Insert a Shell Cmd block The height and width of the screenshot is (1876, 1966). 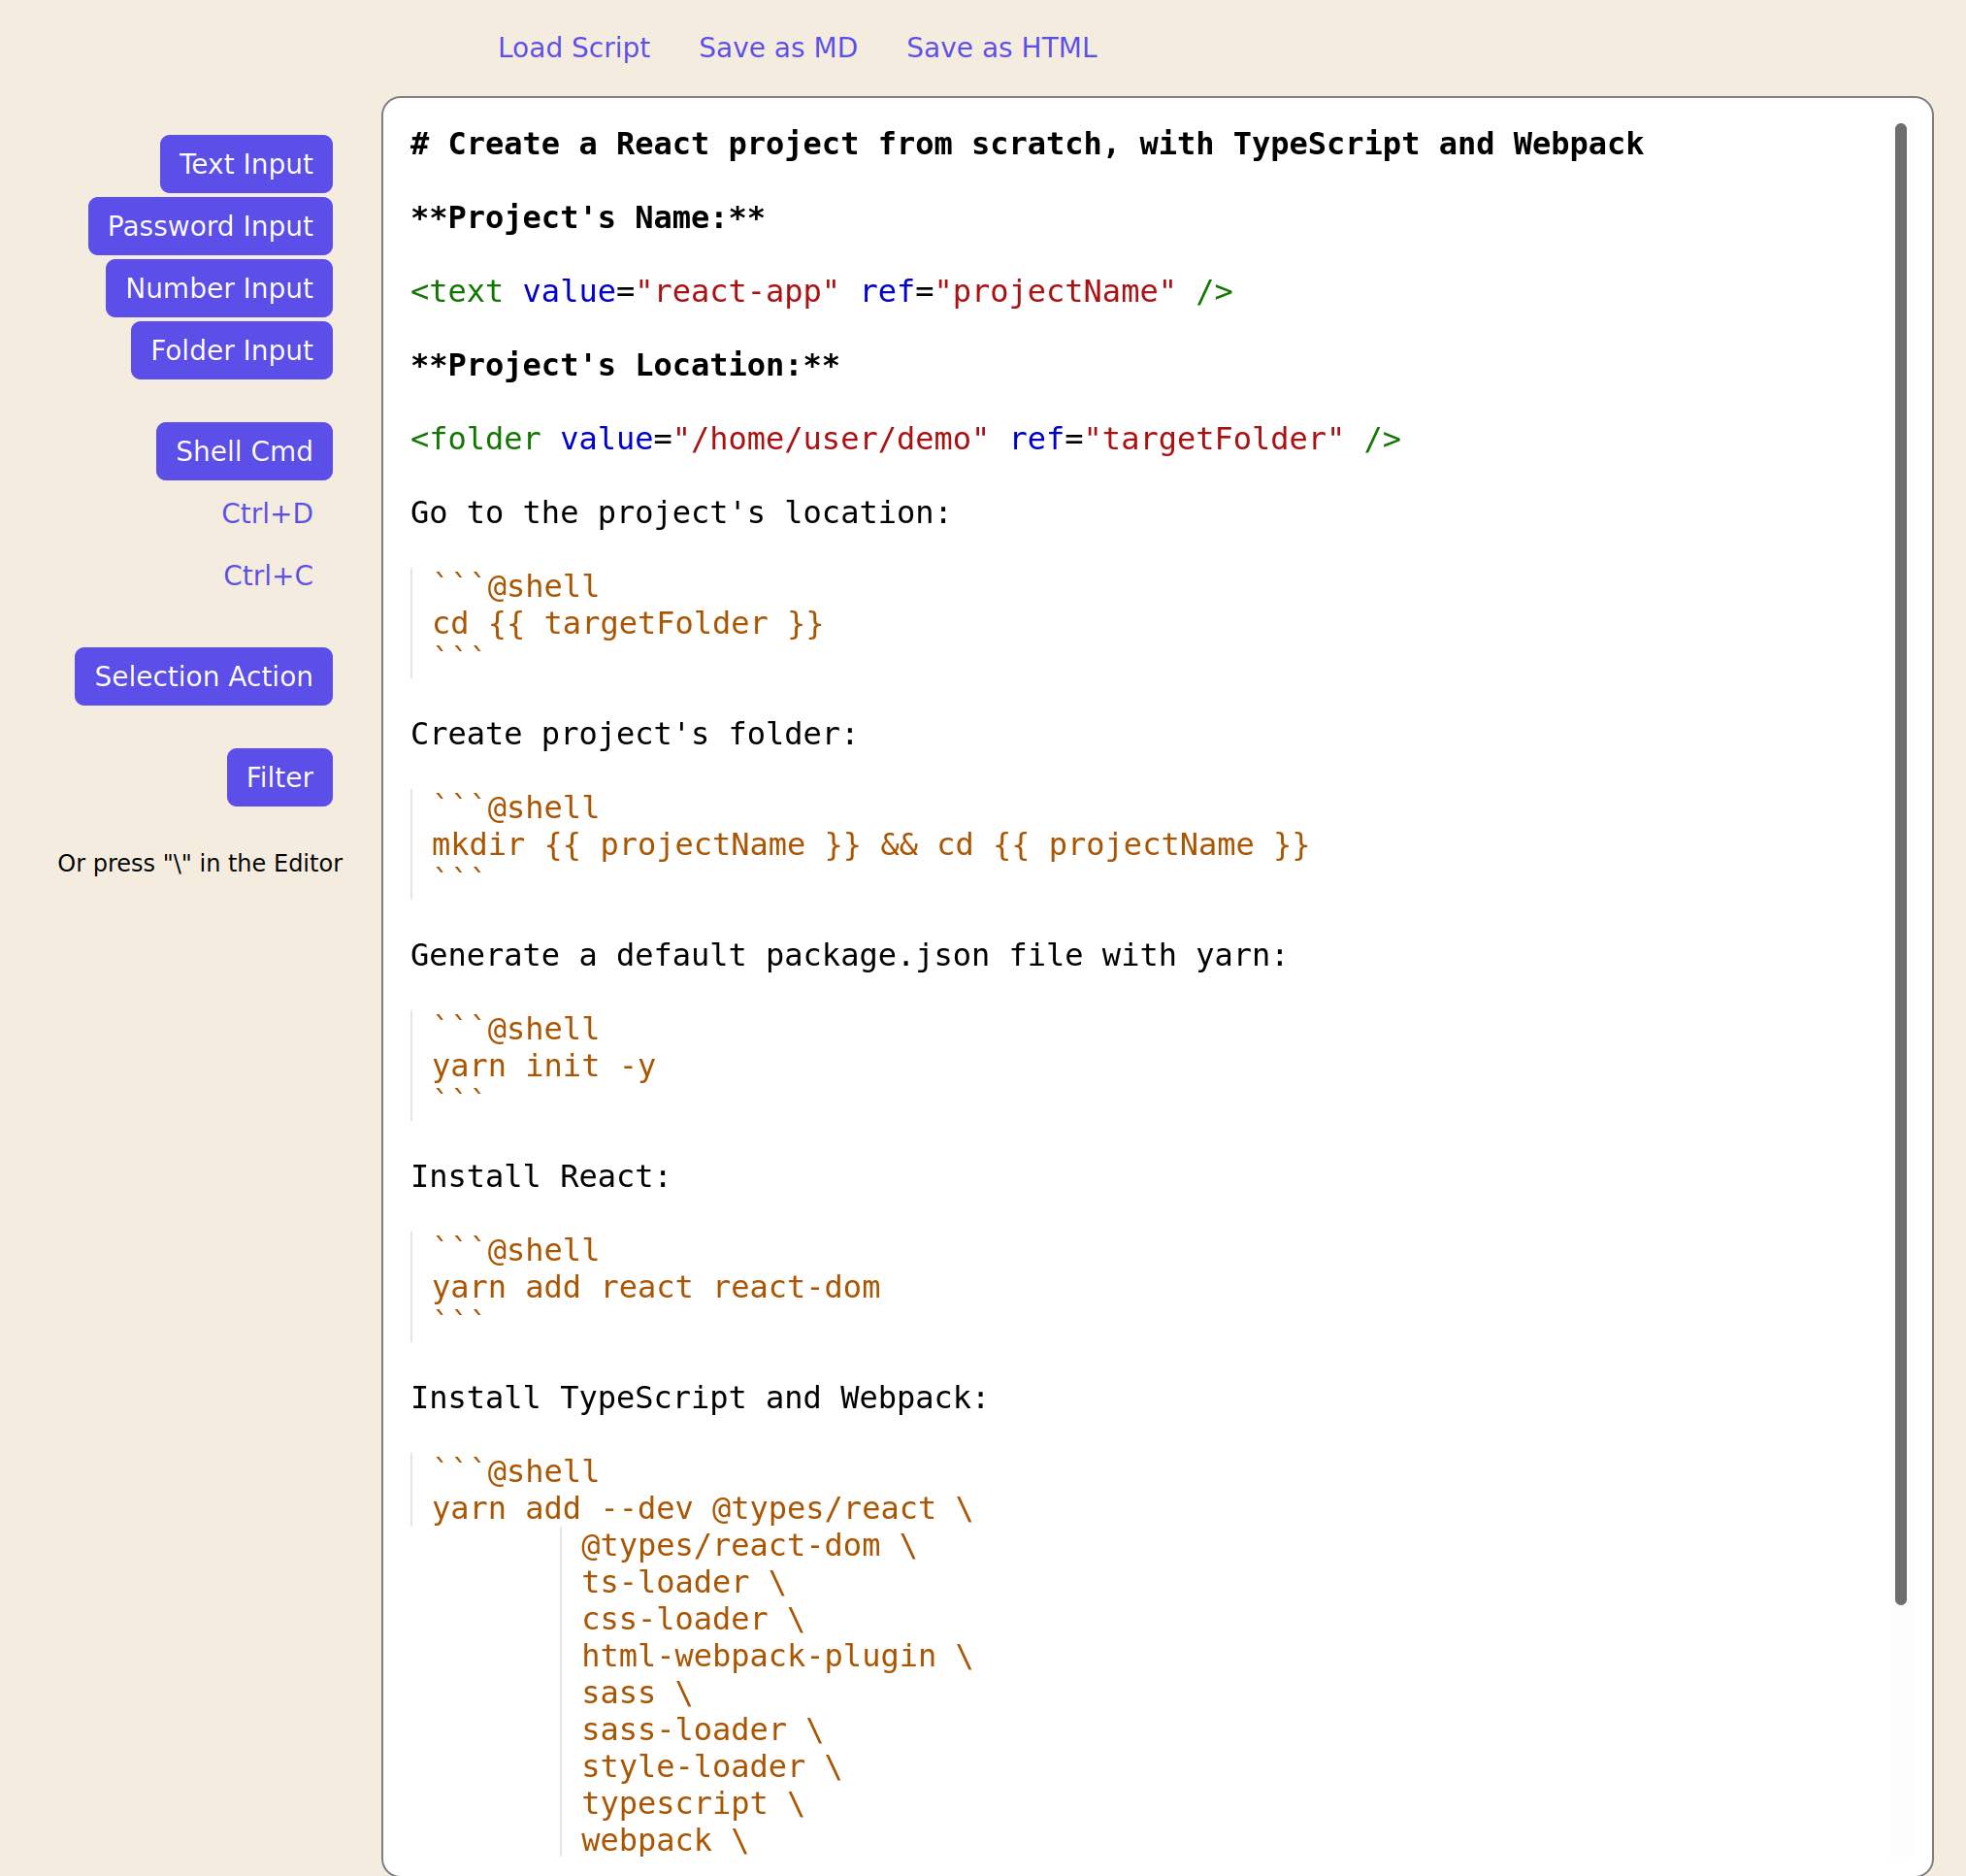pyautogui.click(x=244, y=451)
